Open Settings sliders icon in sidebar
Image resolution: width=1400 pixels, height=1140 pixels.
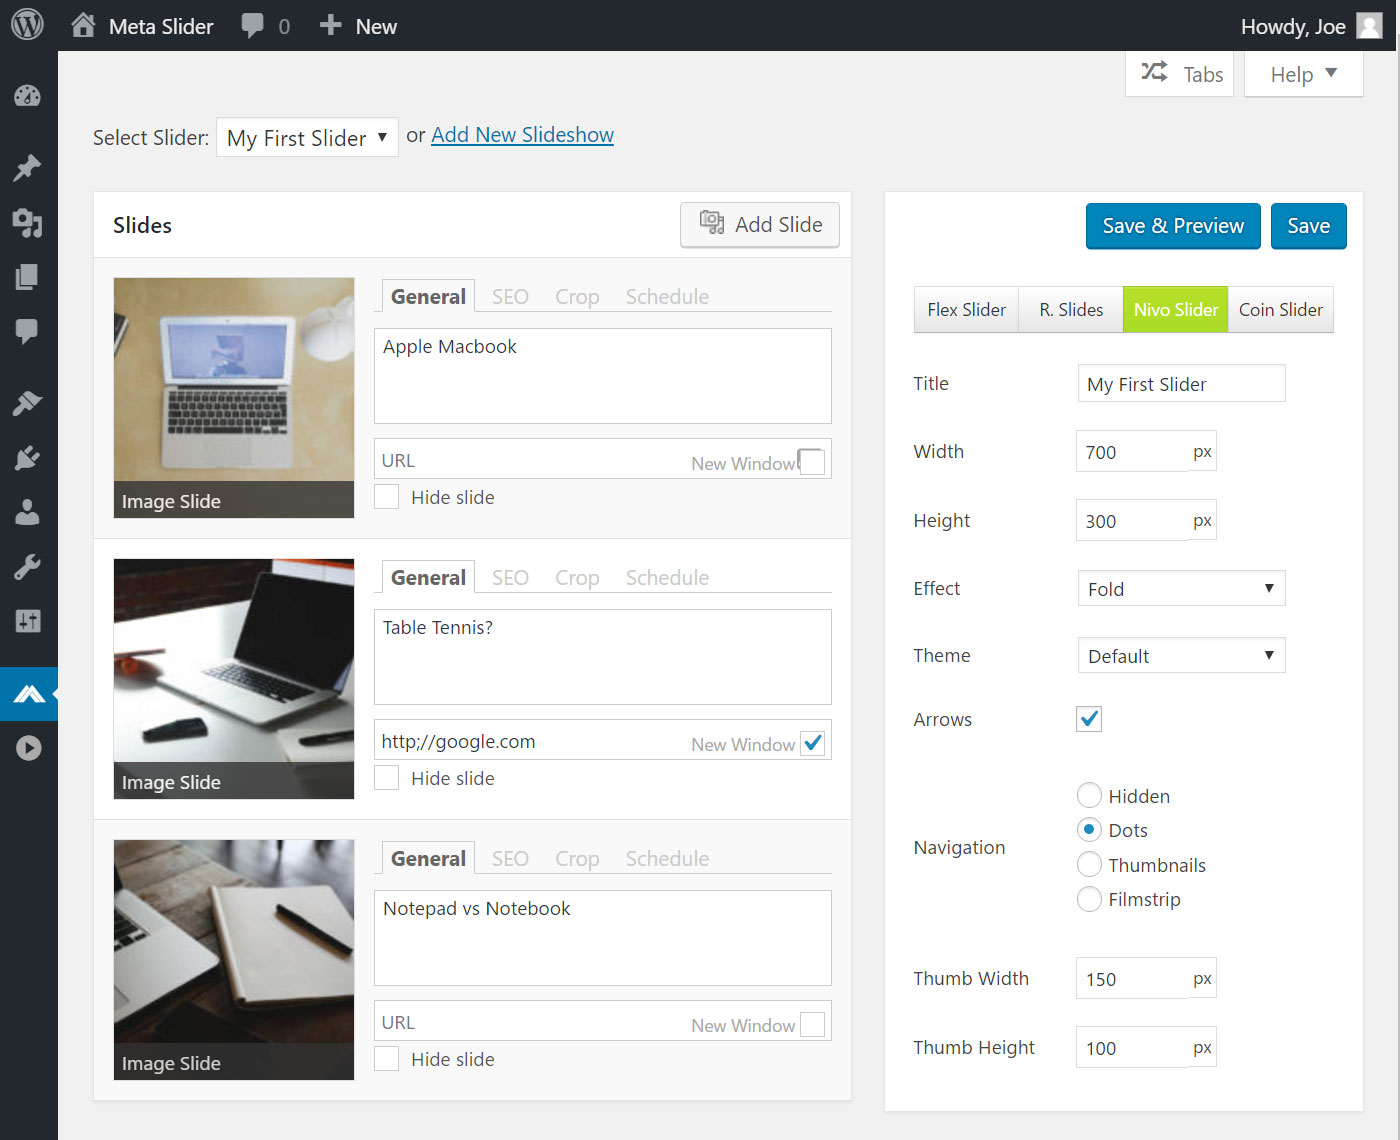coord(28,621)
